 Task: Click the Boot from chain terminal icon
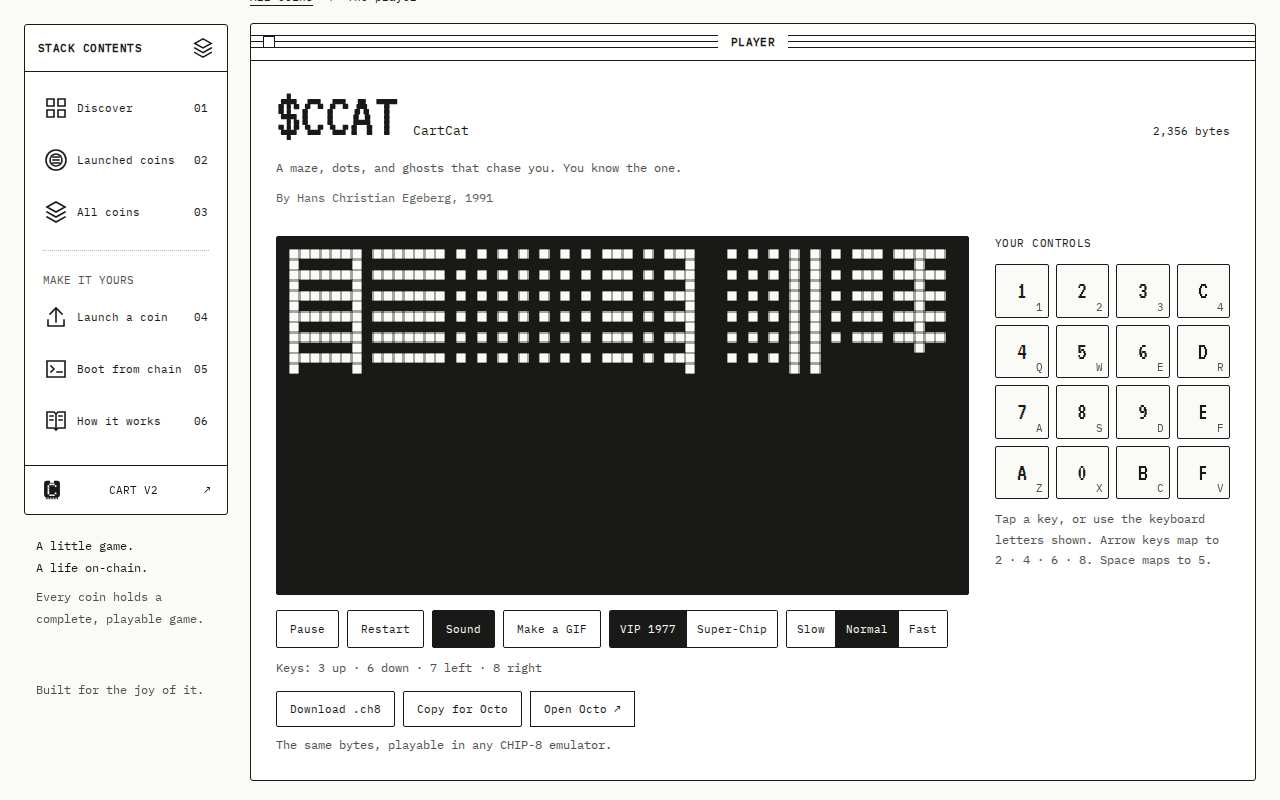point(56,369)
